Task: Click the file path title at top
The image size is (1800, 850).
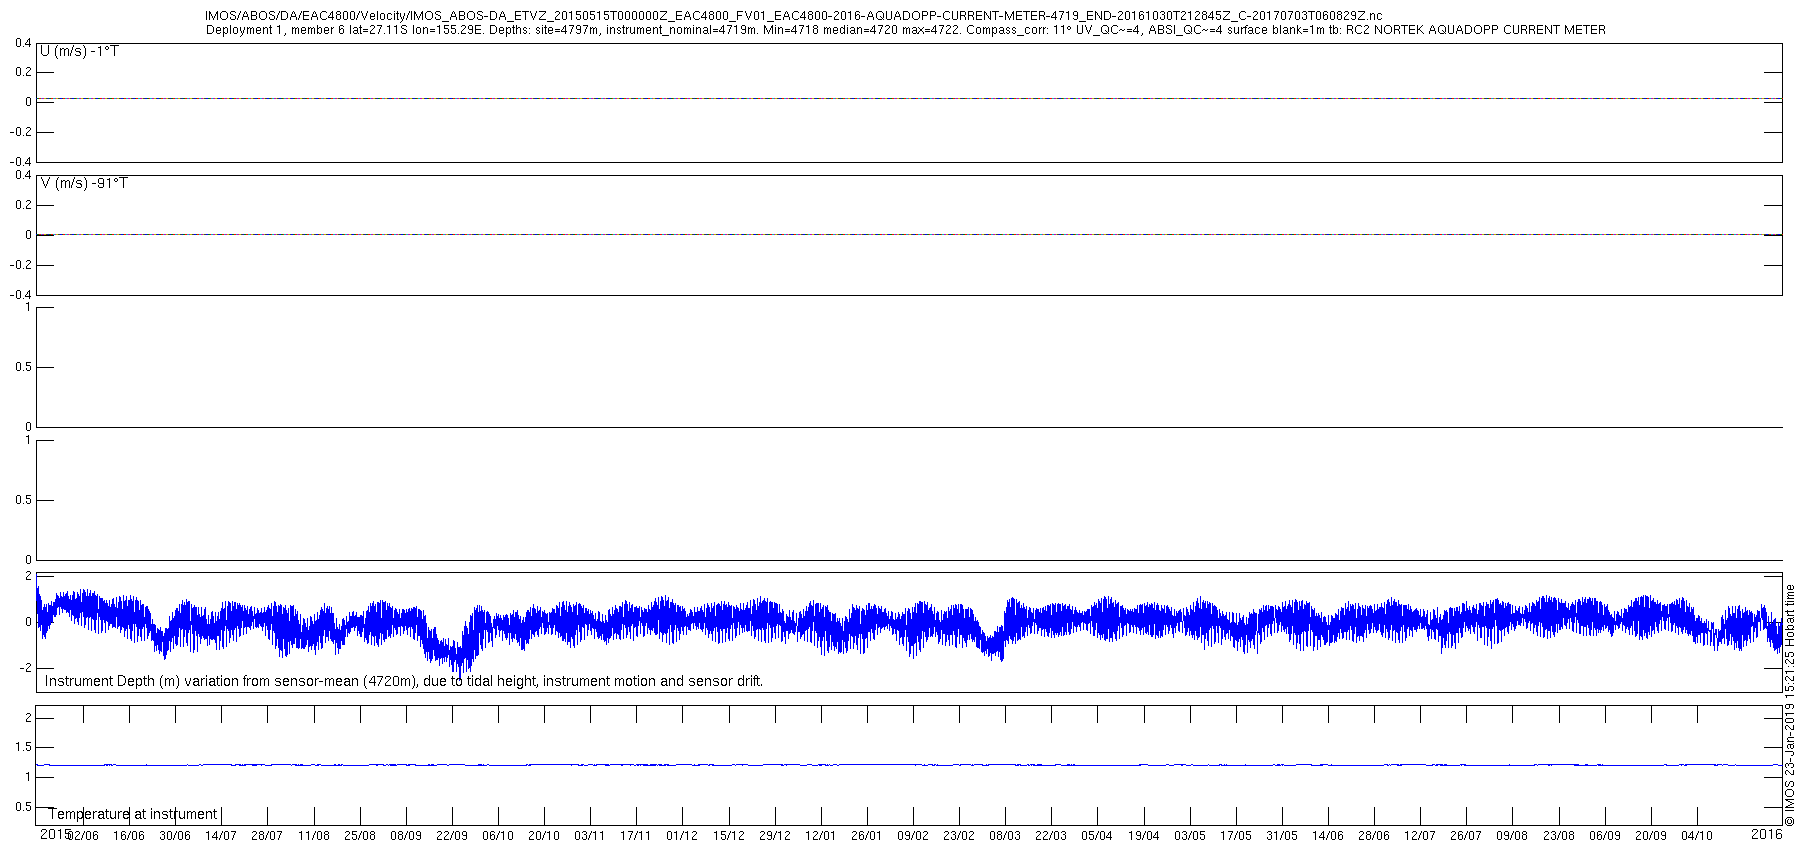Action: pyautogui.click(x=793, y=16)
